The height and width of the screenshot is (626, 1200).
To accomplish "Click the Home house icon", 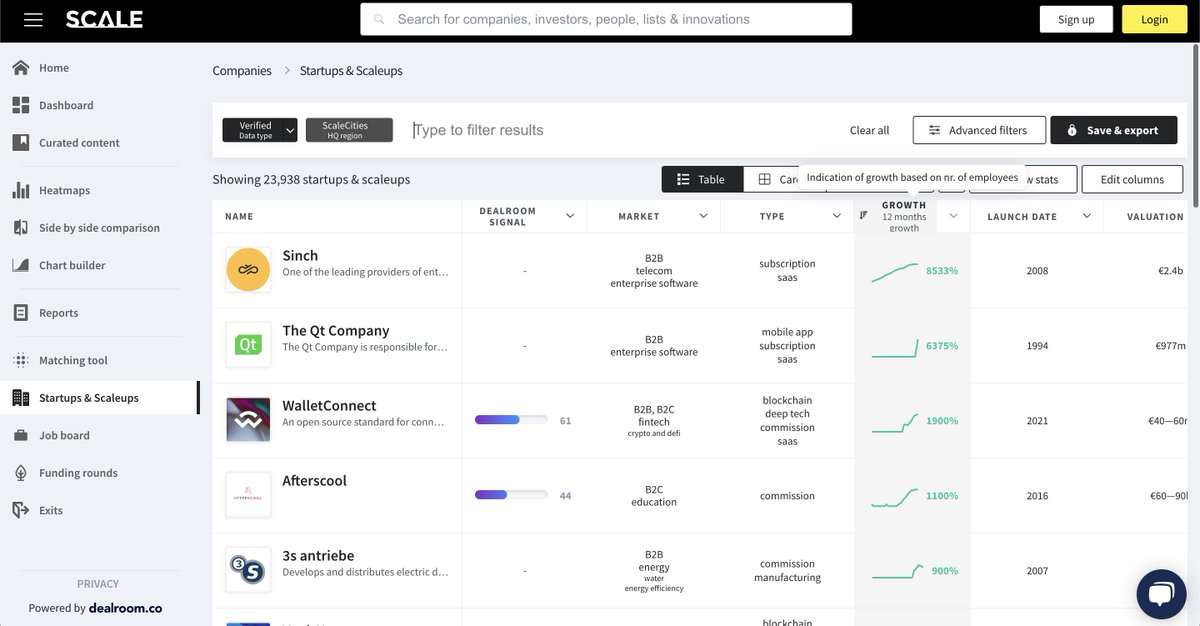I will coord(20,68).
